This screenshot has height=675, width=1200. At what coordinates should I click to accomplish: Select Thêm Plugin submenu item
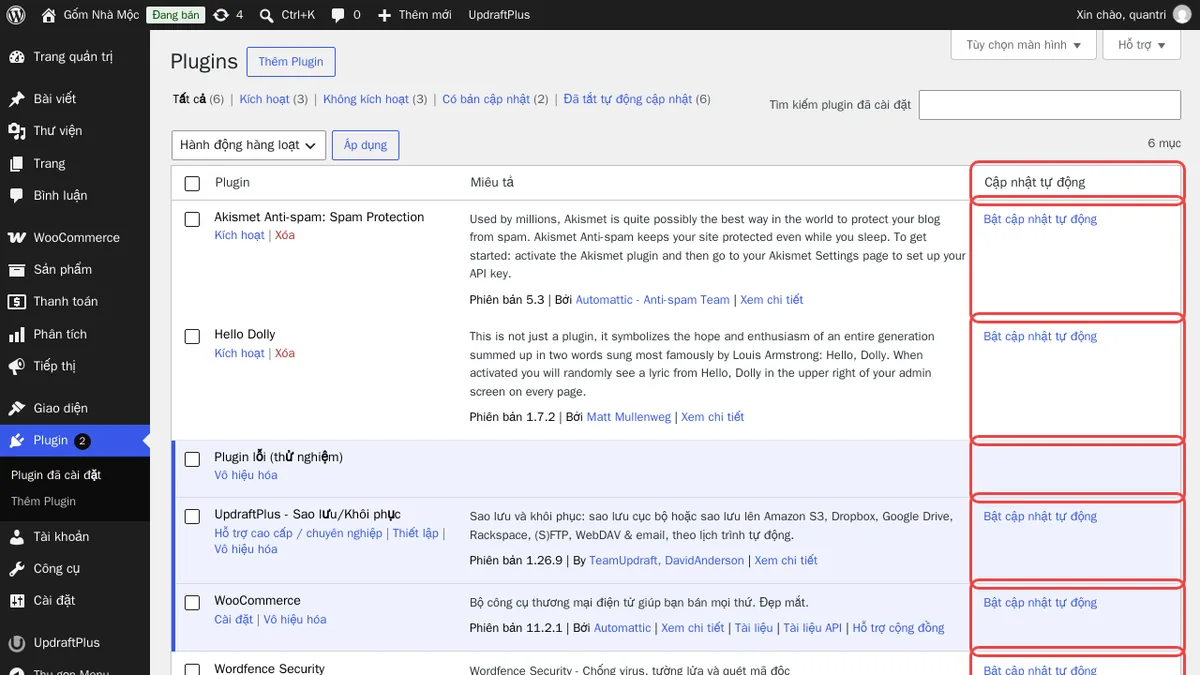(x=43, y=501)
